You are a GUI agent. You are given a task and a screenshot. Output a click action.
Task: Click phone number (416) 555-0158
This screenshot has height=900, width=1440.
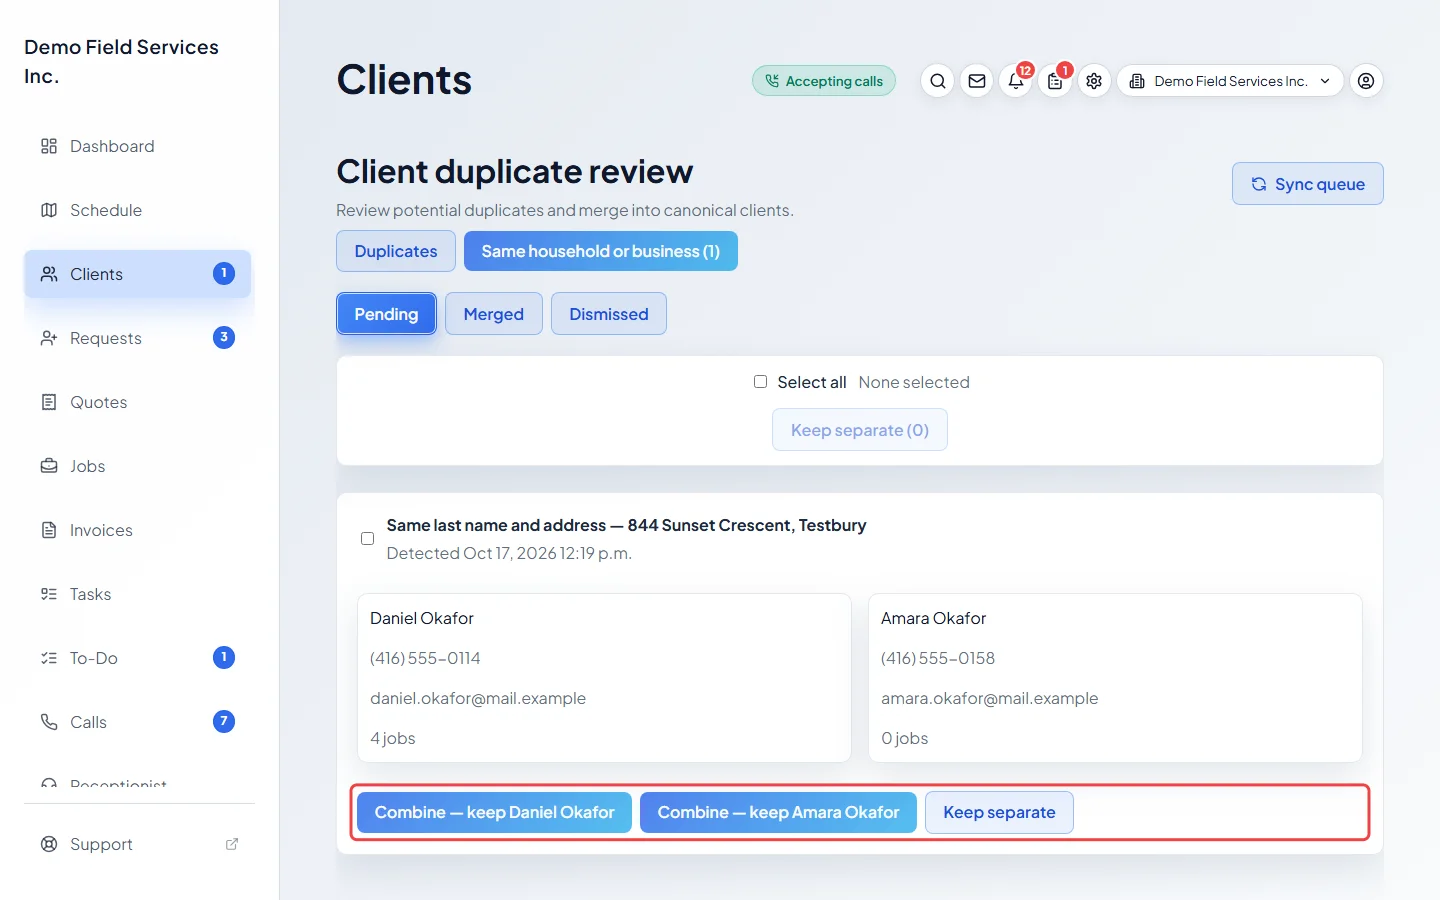point(938,658)
